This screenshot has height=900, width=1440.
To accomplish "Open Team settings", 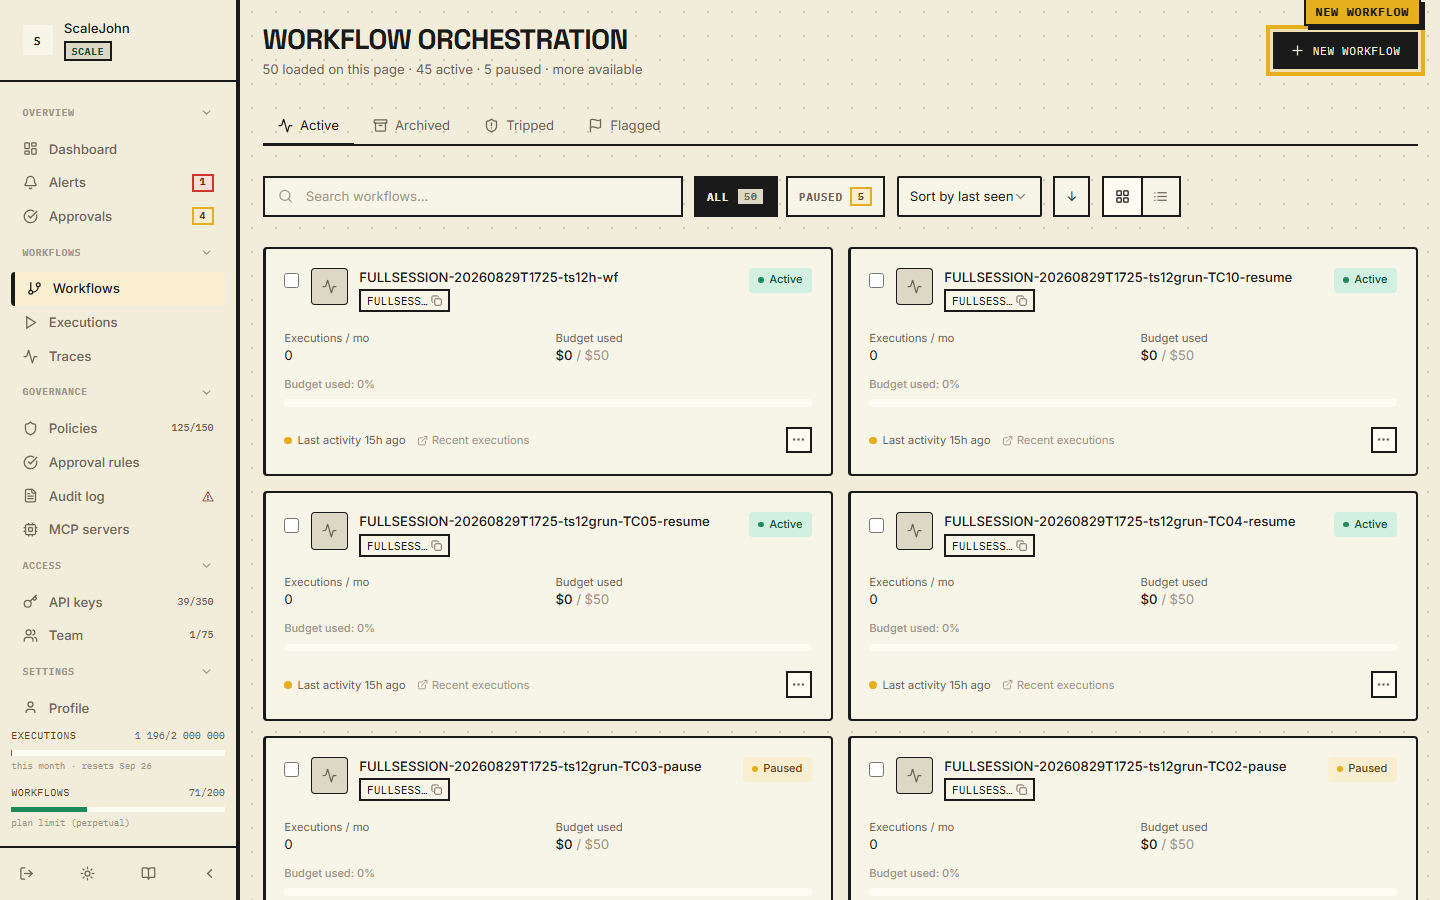I will (118, 635).
